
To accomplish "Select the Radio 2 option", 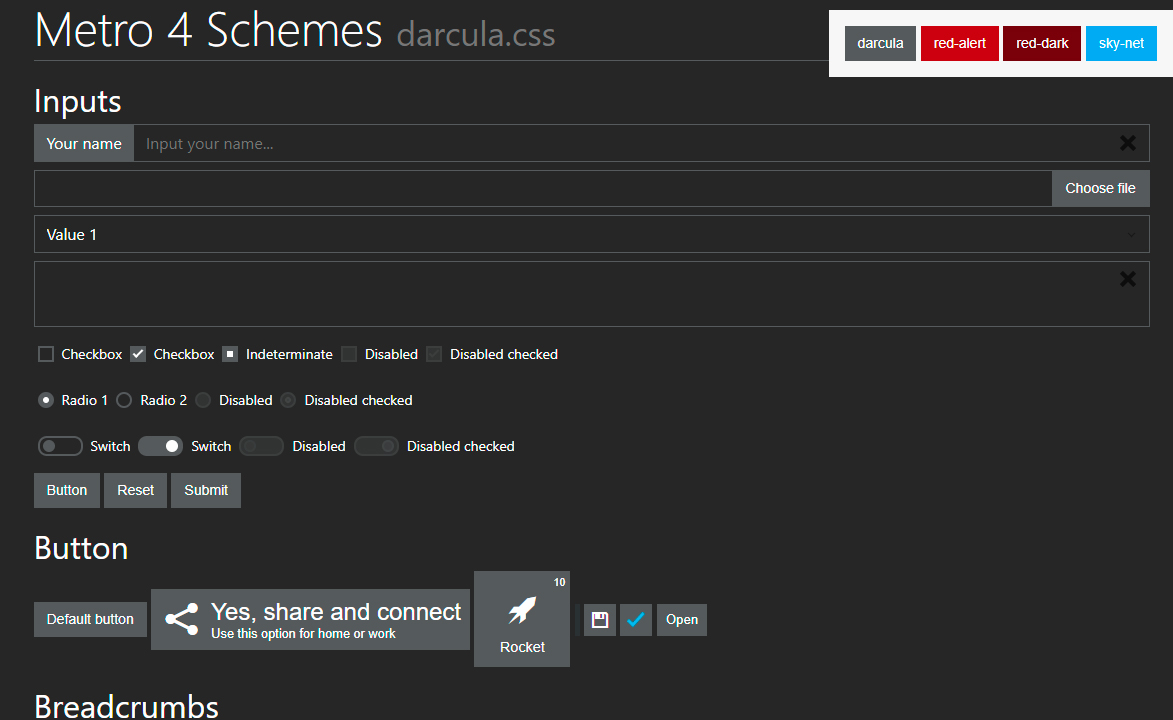I will tap(124, 400).
